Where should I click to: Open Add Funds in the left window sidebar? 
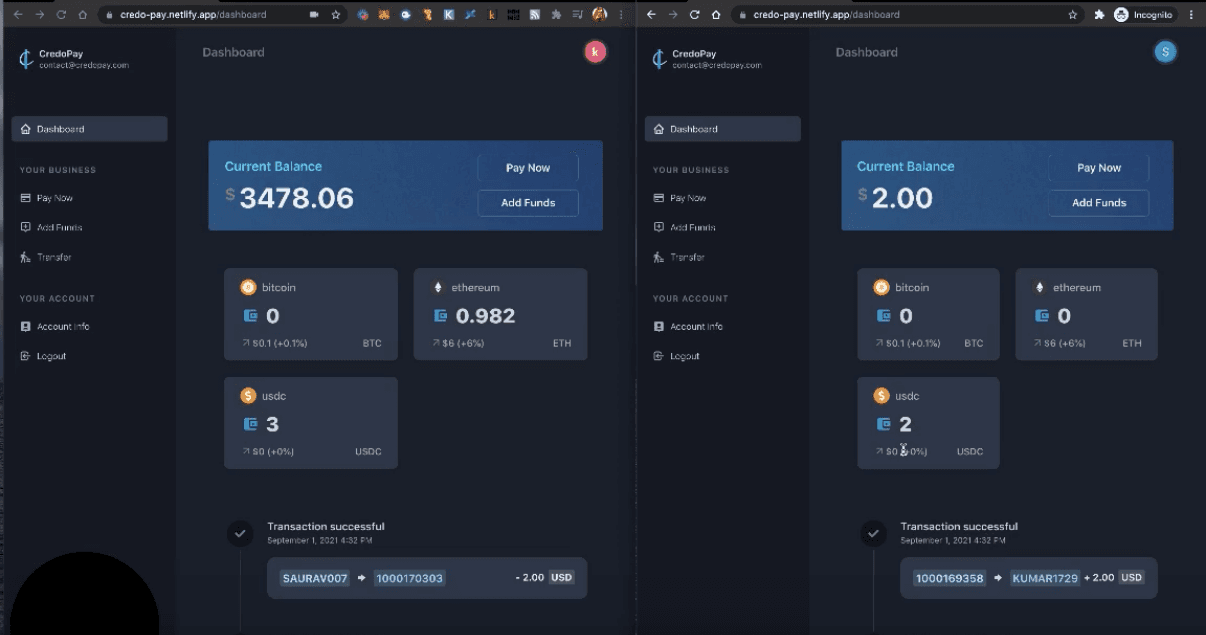click(51, 227)
